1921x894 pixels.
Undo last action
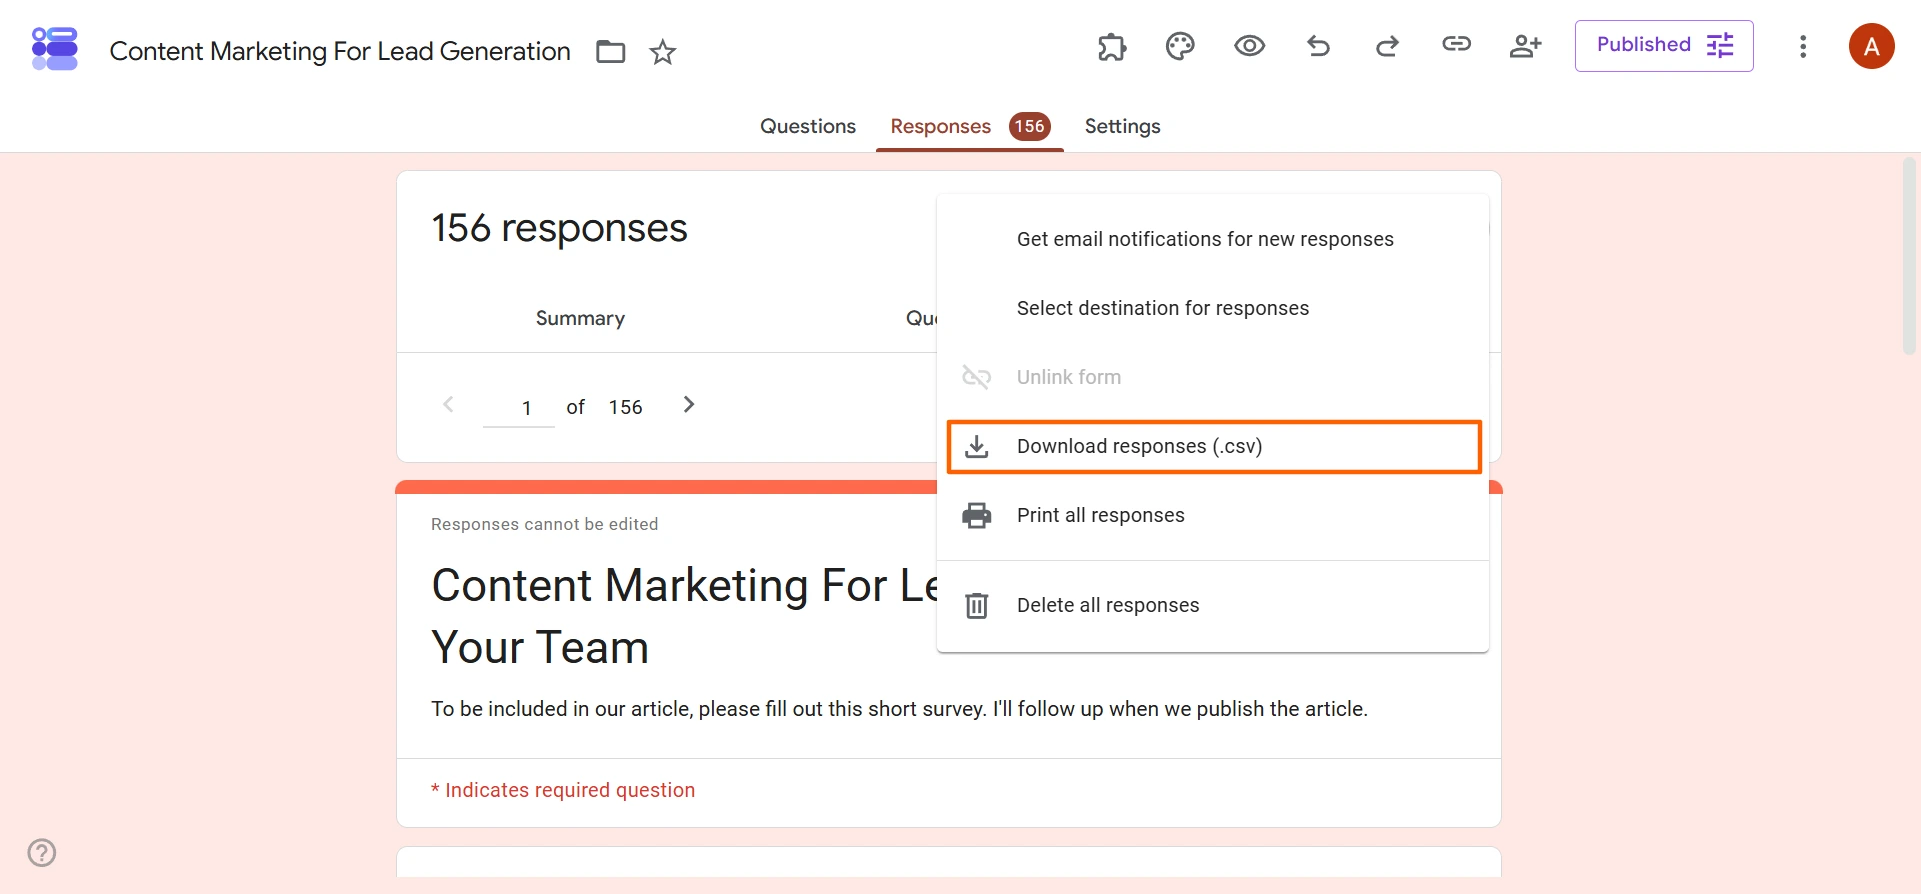click(1318, 46)
